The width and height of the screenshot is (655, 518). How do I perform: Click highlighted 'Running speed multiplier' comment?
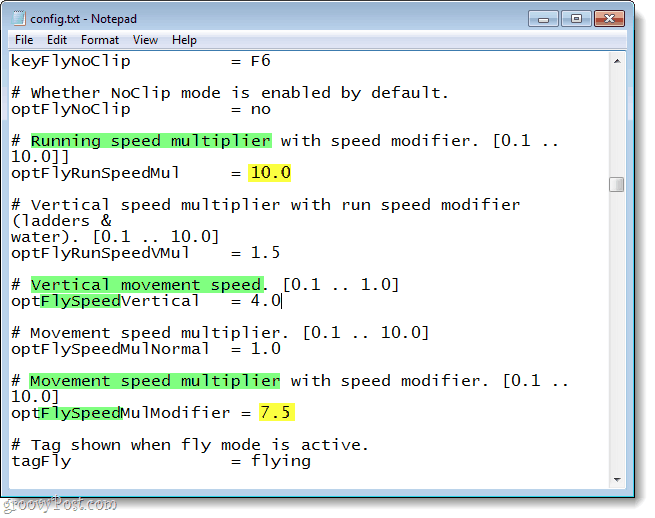151,141
